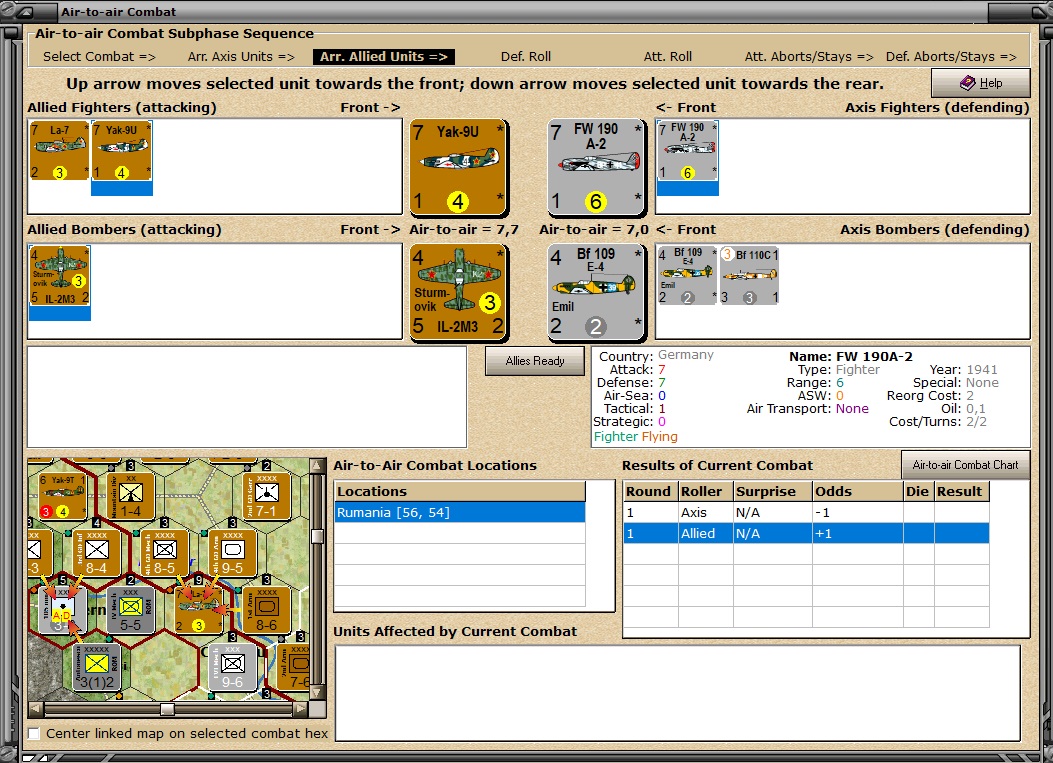Toggle Center linked map on selected combat hex
1053x763 pixels.
[x=34, y=733]
